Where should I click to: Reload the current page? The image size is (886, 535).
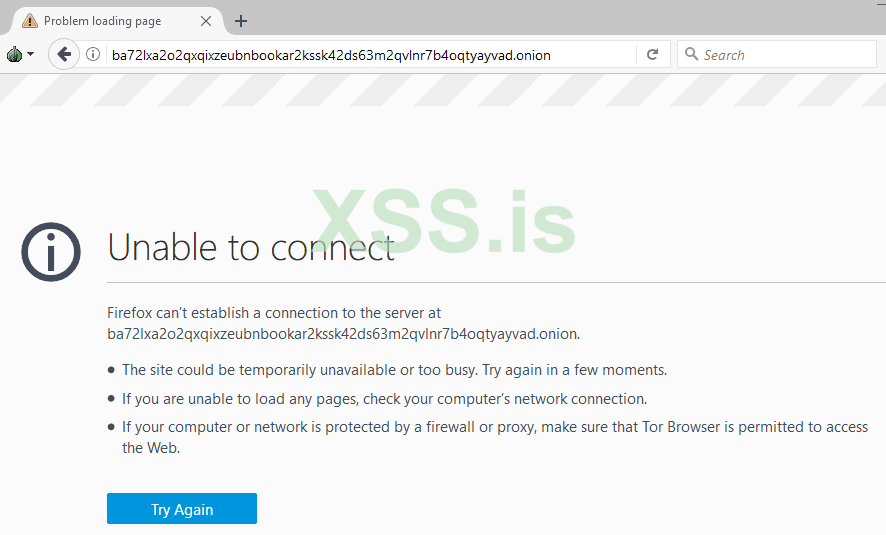pos(653,55)
